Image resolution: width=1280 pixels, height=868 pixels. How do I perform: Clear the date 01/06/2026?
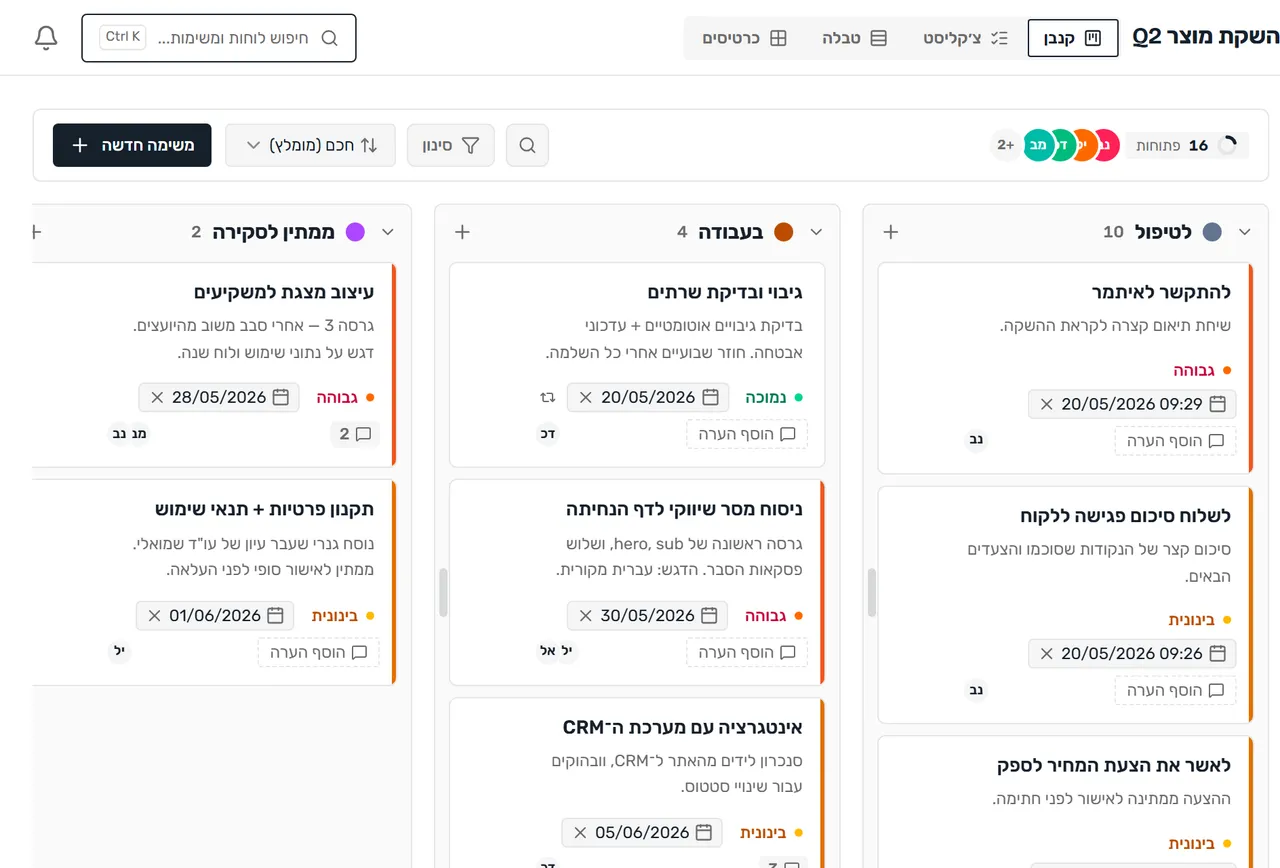pos(154,615)
